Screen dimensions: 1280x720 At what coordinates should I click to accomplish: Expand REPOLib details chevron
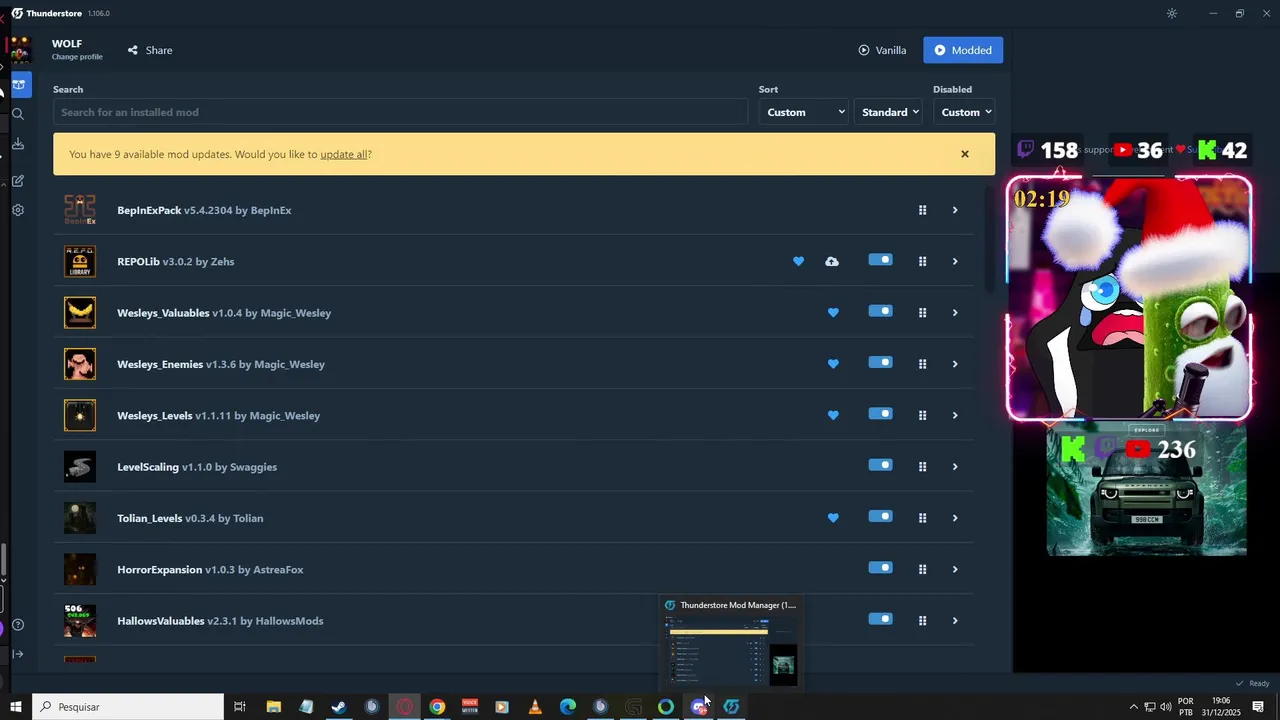[x=955, y=261]
